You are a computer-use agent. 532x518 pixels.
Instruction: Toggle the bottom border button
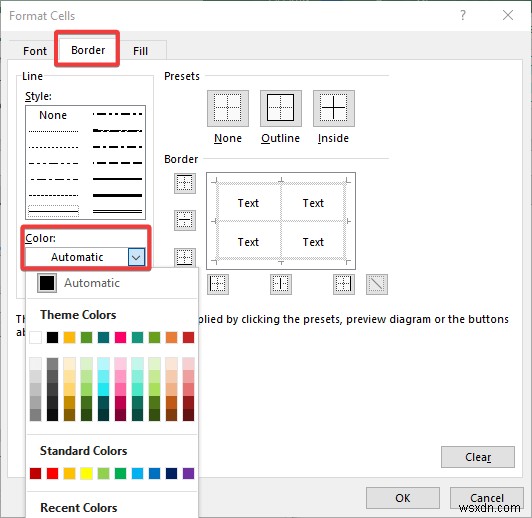coord(185,257)
